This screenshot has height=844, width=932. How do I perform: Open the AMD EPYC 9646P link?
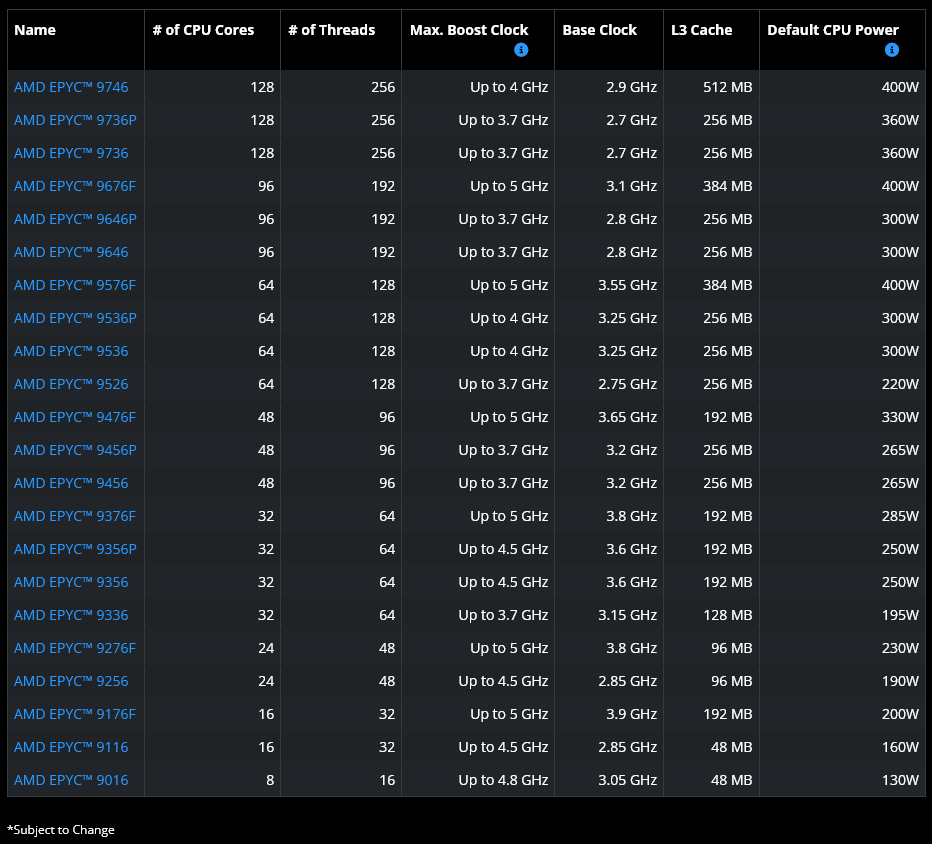tap(75, 219)
